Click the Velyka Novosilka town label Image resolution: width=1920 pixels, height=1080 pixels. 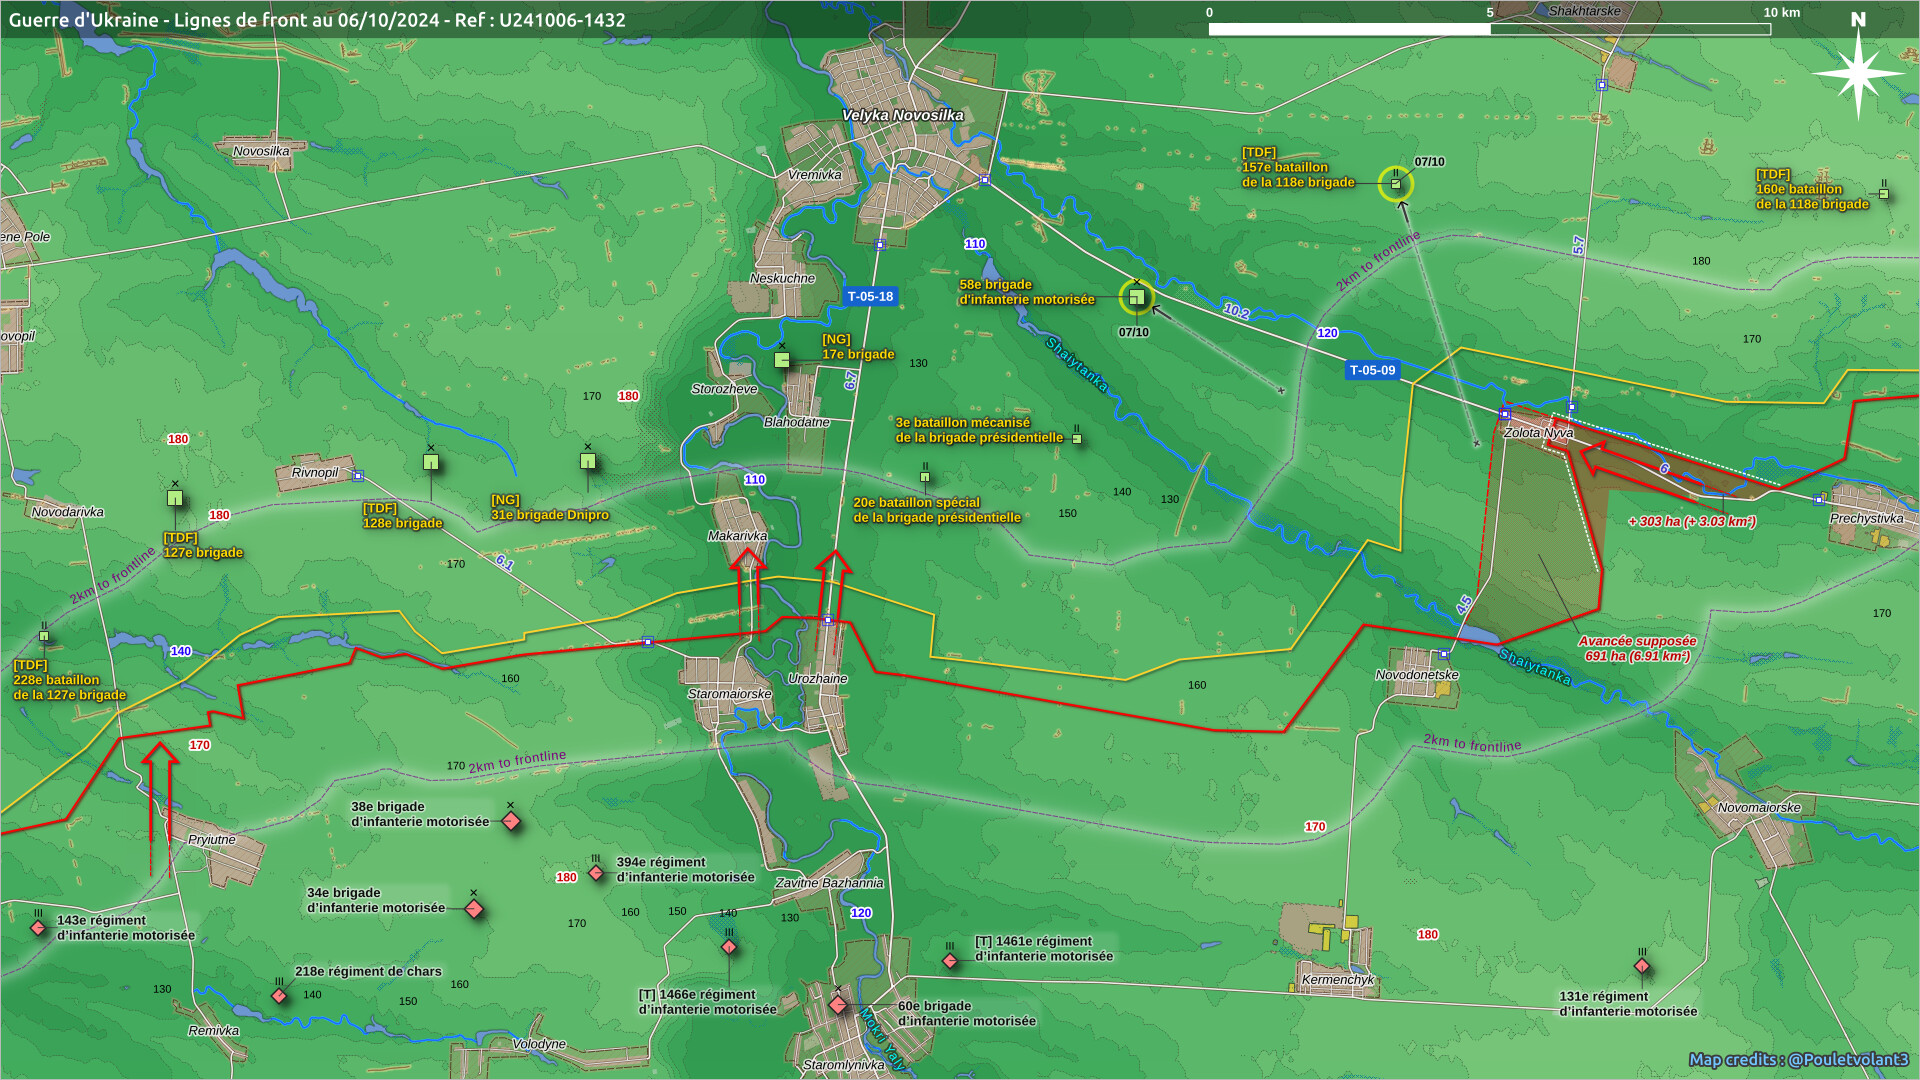(x=902, y=115)
